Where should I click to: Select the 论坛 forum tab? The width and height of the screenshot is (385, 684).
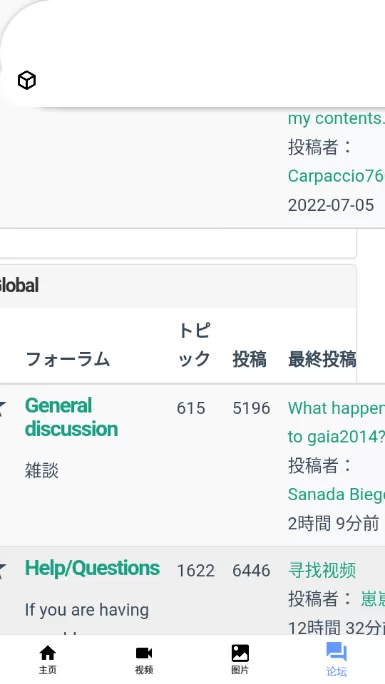pyautogui.click(x=336, y=659)
